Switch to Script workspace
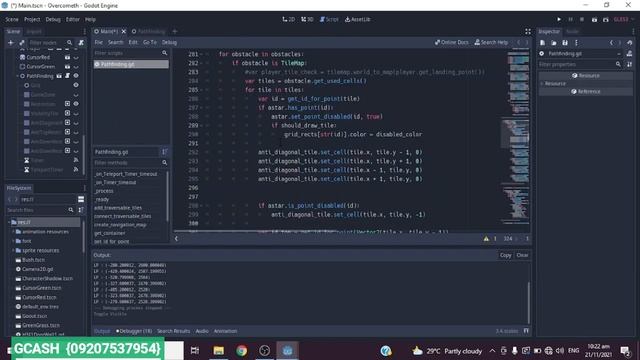This screenshot has height=360, width=640. click(329, 19)
